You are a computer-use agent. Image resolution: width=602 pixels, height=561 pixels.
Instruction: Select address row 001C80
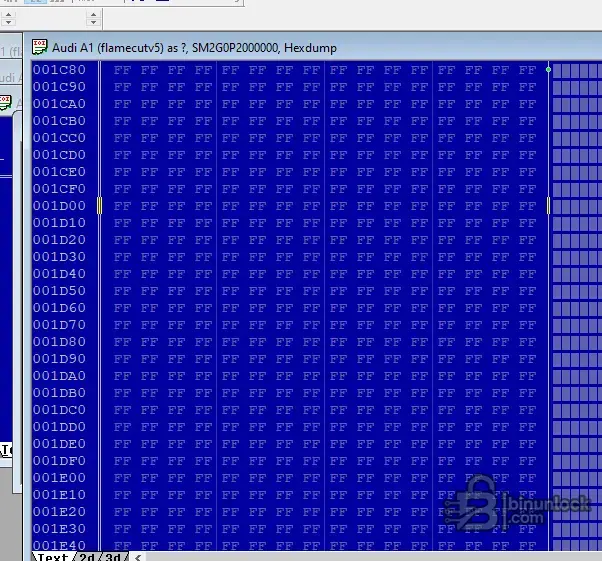pyautogui.click(x=59, y=70)
